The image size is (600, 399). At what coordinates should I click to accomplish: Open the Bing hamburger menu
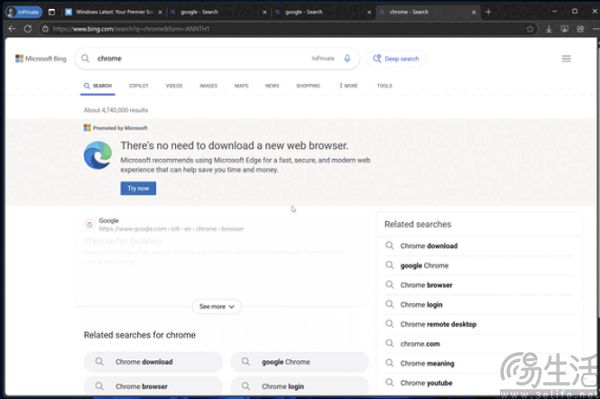pyautogui.click(x=566, y=59)
